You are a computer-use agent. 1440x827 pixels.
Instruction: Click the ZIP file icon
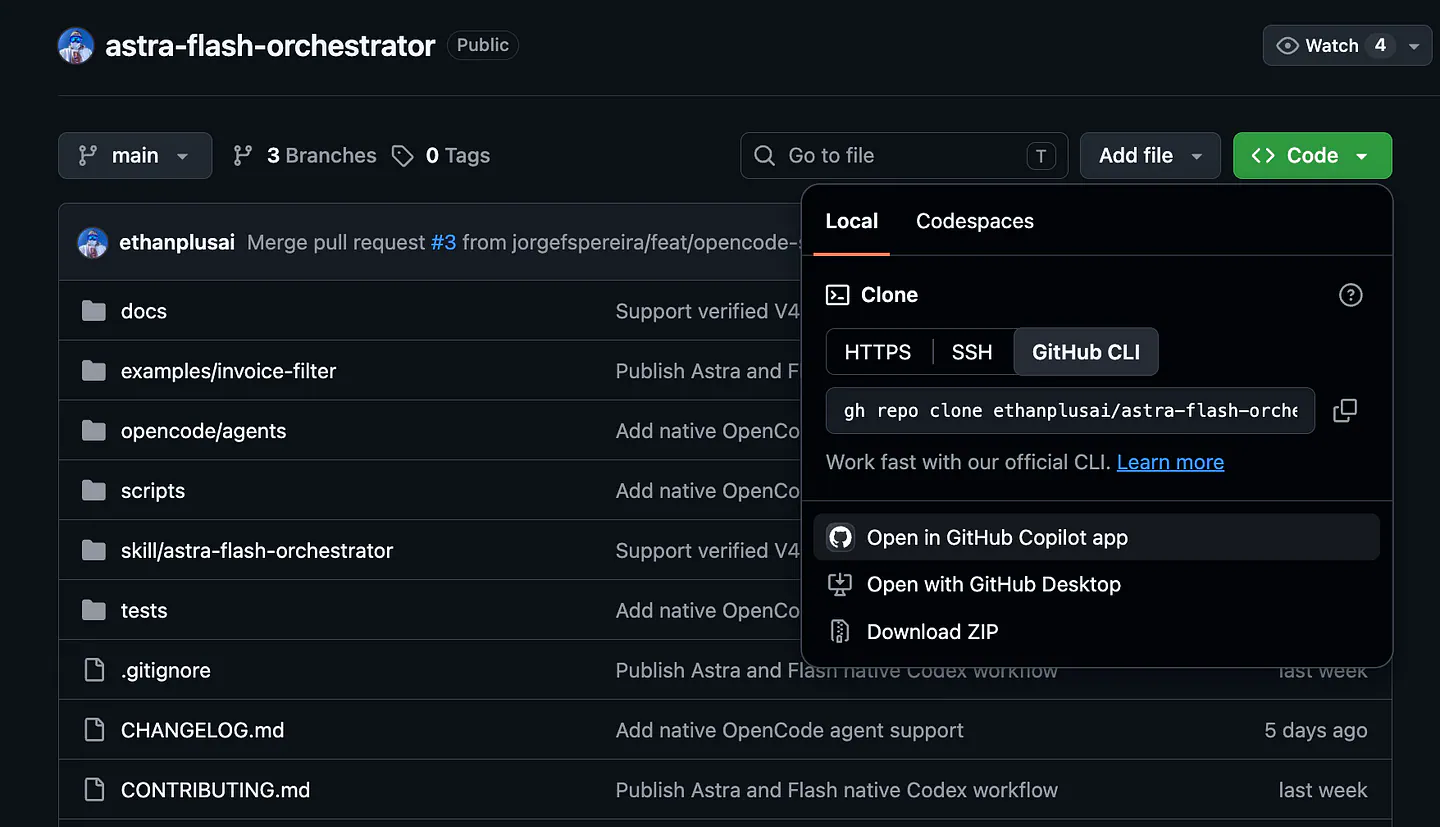(x=840, y=631)
